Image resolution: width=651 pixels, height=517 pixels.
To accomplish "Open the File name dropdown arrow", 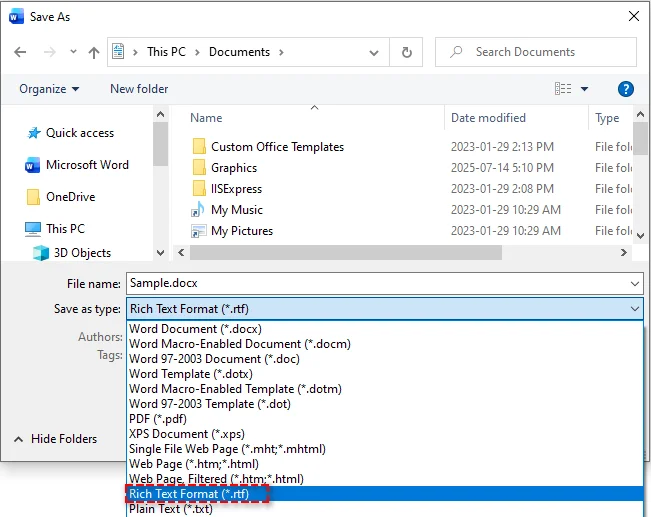I will coord(634,284).
